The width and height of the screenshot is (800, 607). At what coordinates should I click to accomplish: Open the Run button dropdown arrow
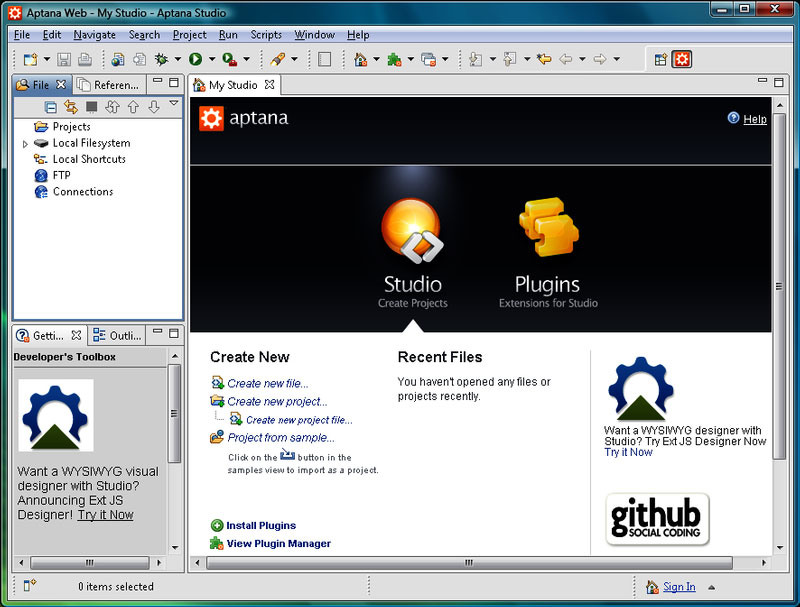click(x=212, y=60)
